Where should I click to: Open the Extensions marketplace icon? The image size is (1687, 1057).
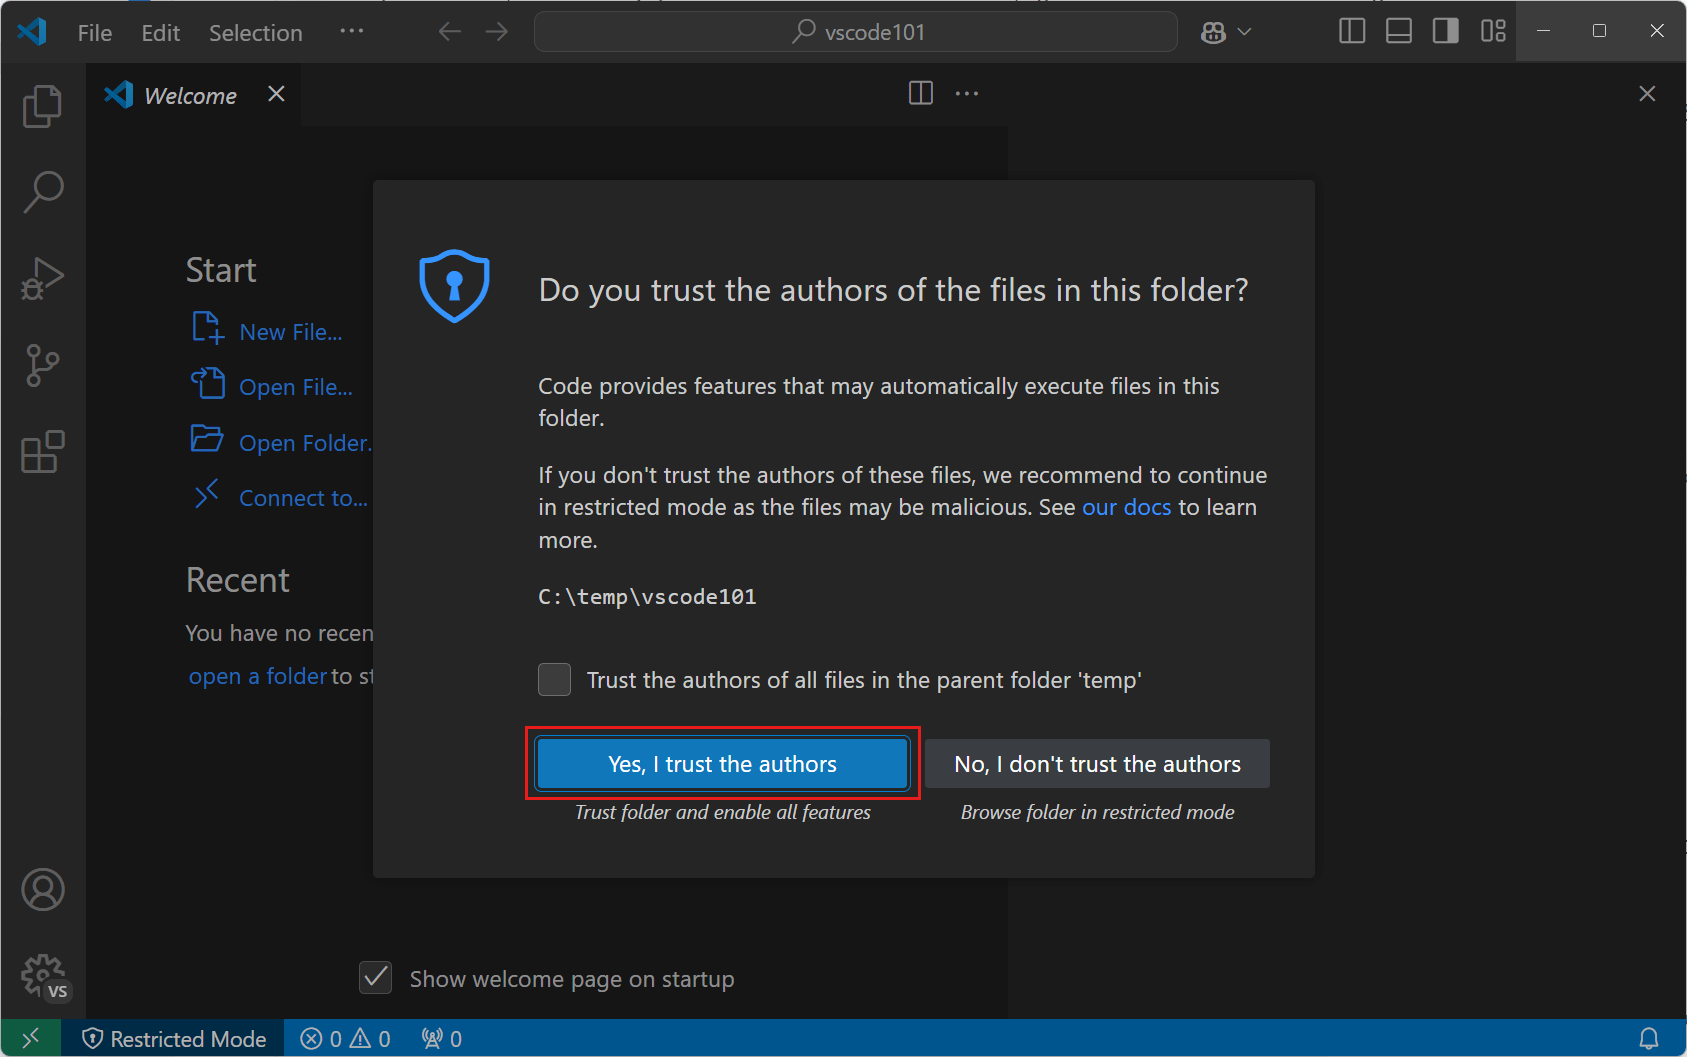tap(42, 452)
